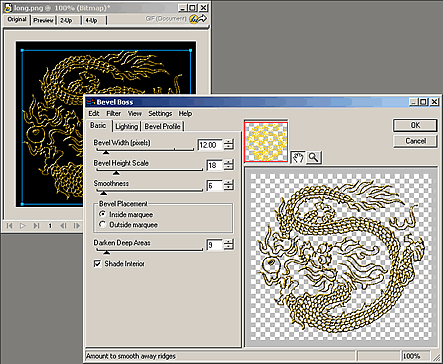Click the large dragon preview image
The width and height of the screenshot is (443, 364).
click(x=341, y=257)
